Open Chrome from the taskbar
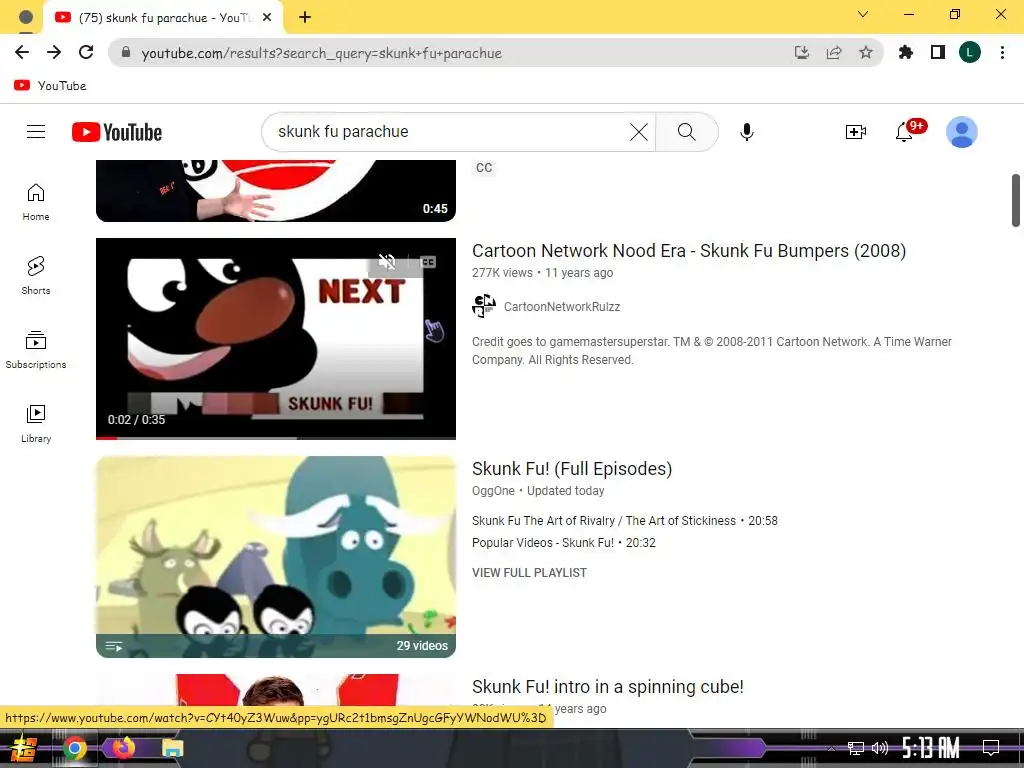The height and width of the screenshot is (768, 1024). pos(74,748)
